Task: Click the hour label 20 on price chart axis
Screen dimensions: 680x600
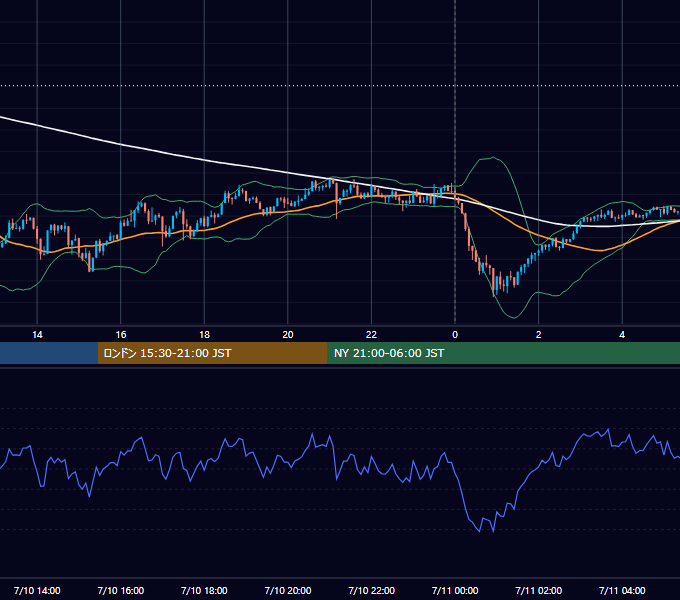Action: pos(288,335)
